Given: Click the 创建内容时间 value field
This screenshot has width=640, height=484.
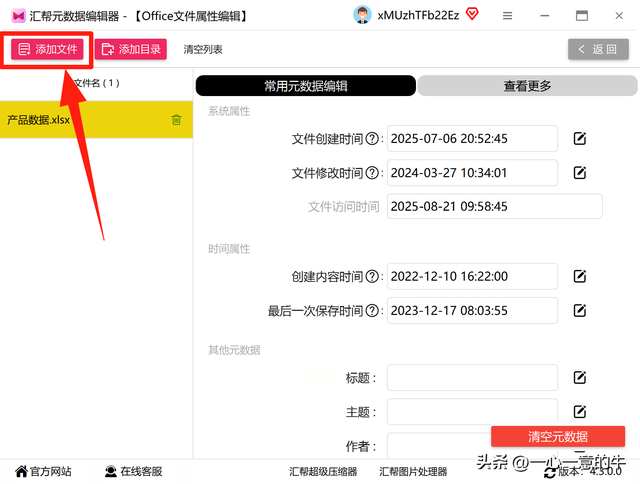Looking at the screenshot, I should click(x=472, y=276).
